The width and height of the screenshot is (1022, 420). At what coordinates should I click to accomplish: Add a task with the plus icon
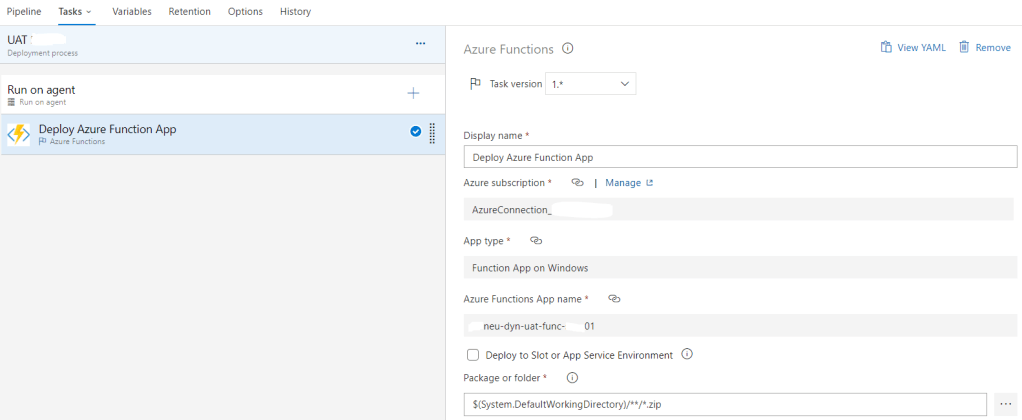413,93
